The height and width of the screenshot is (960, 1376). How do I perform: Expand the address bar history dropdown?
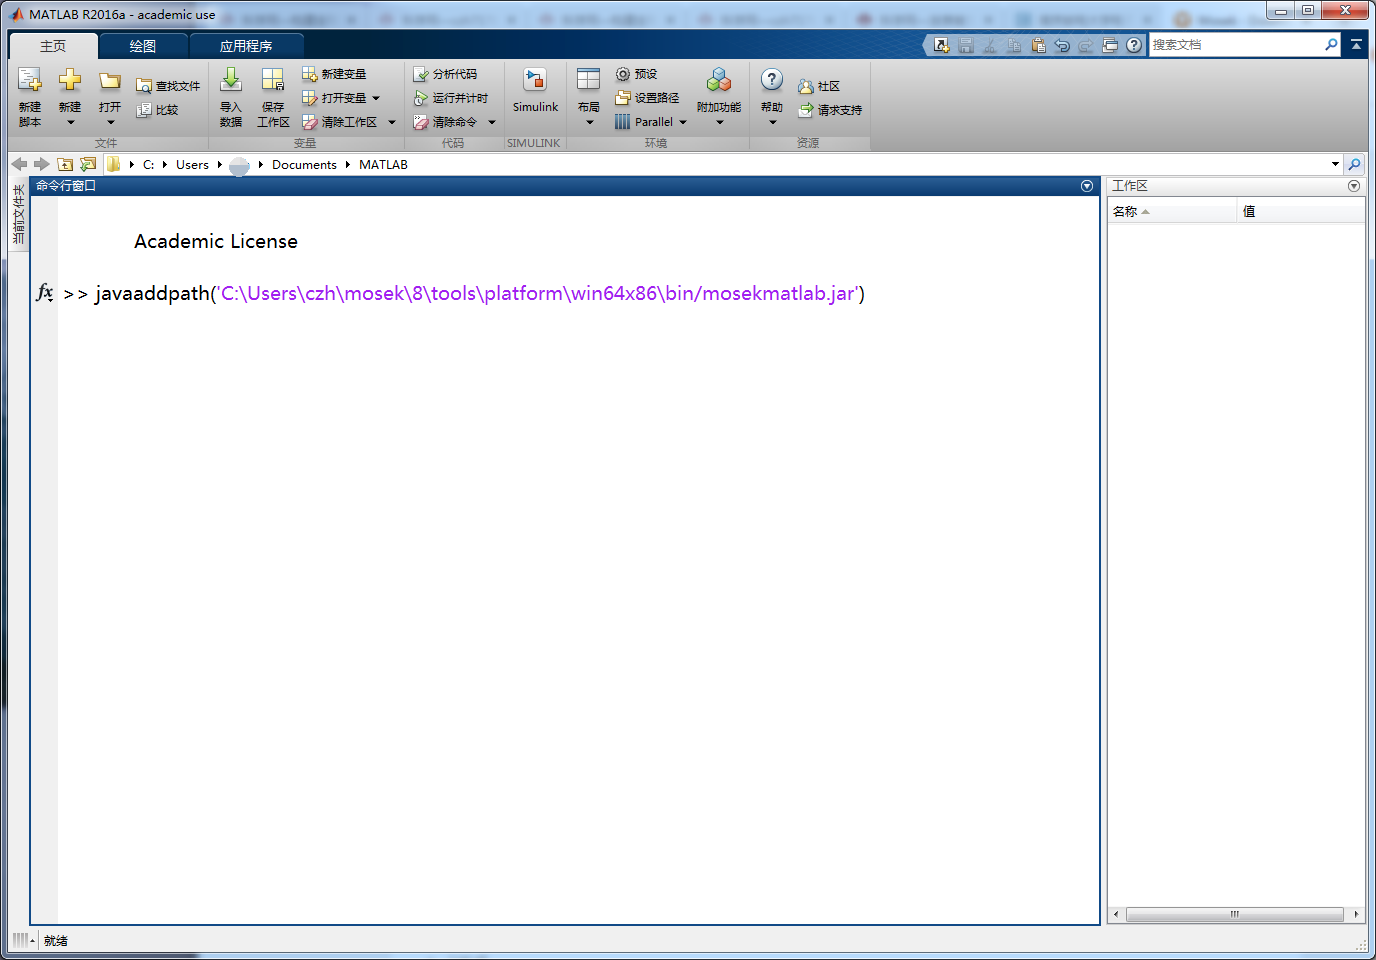pyautogui.click(x=1335, y=164)
